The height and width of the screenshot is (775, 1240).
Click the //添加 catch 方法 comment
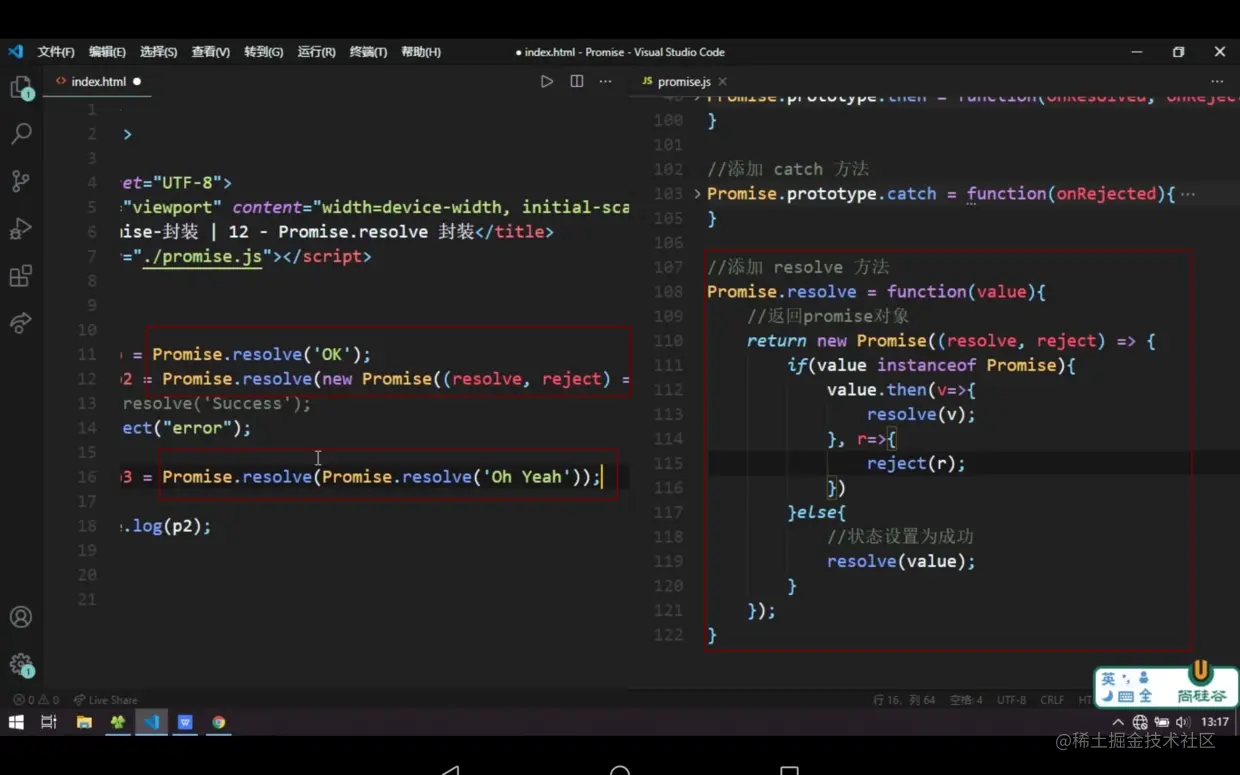coord(788,169)
